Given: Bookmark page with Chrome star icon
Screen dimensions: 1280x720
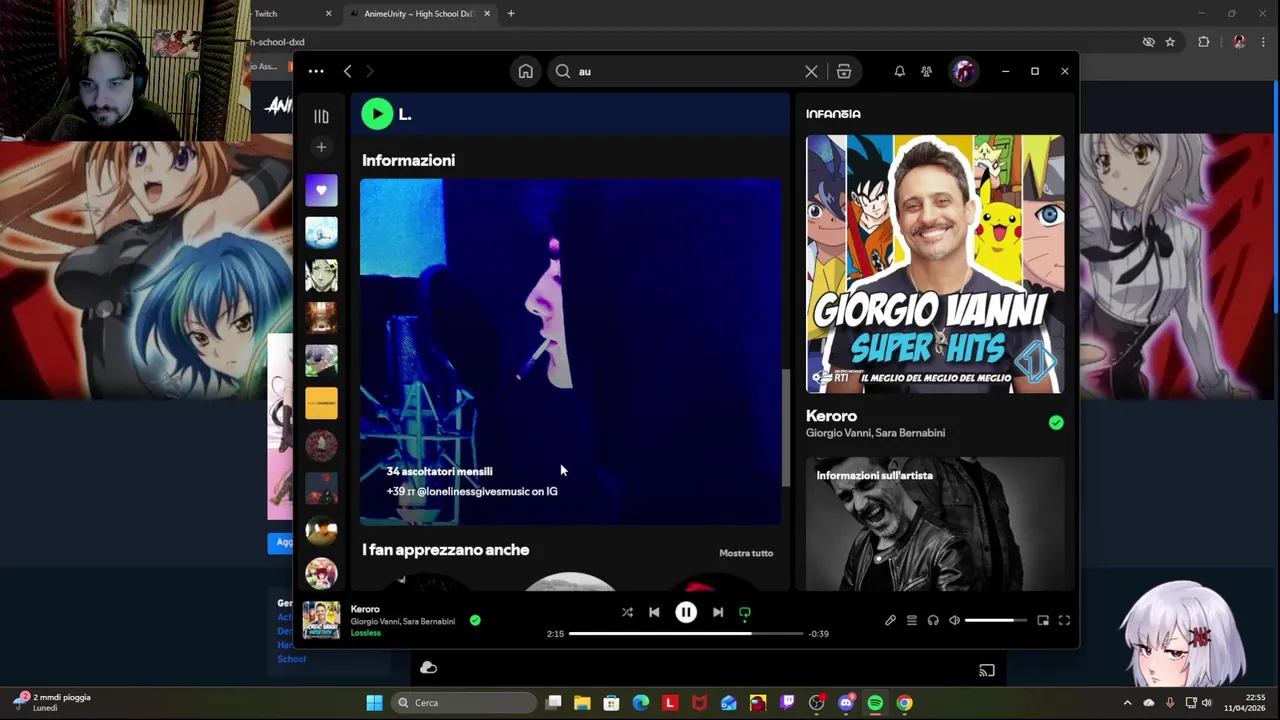Looking at the screenshot, I should tap(1170, 42).
